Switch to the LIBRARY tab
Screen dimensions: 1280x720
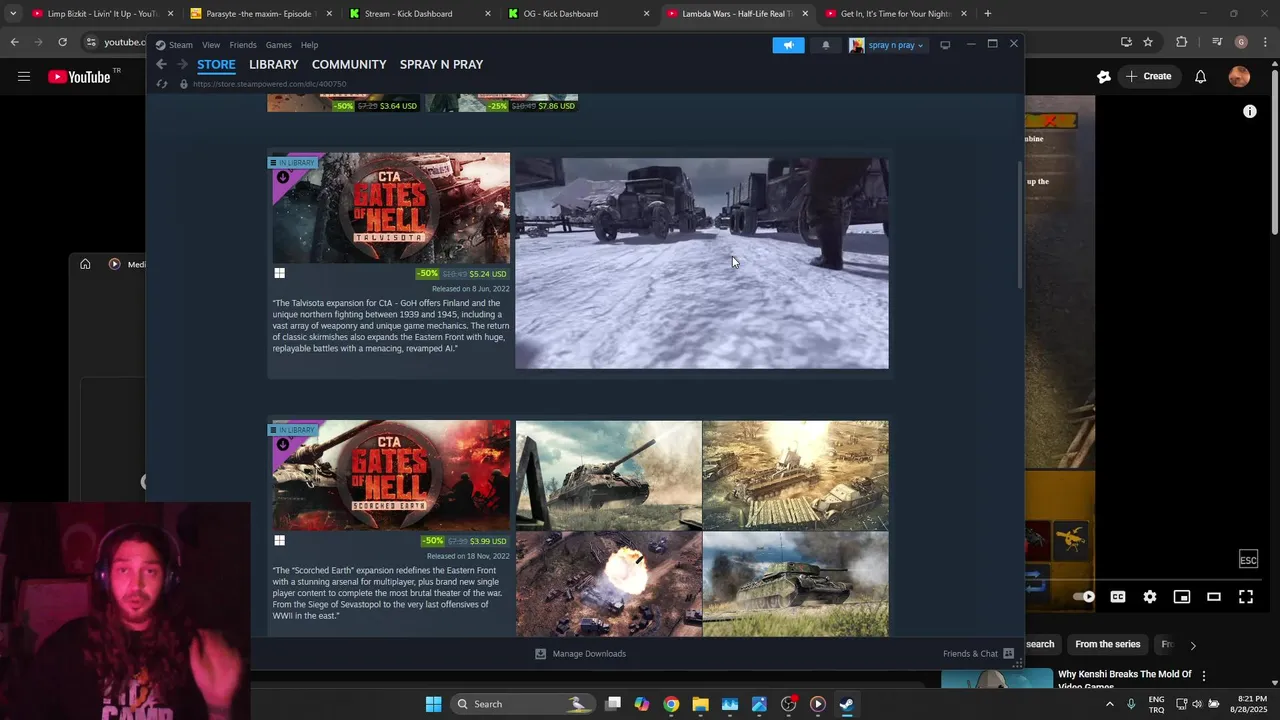tap(274, 64)
